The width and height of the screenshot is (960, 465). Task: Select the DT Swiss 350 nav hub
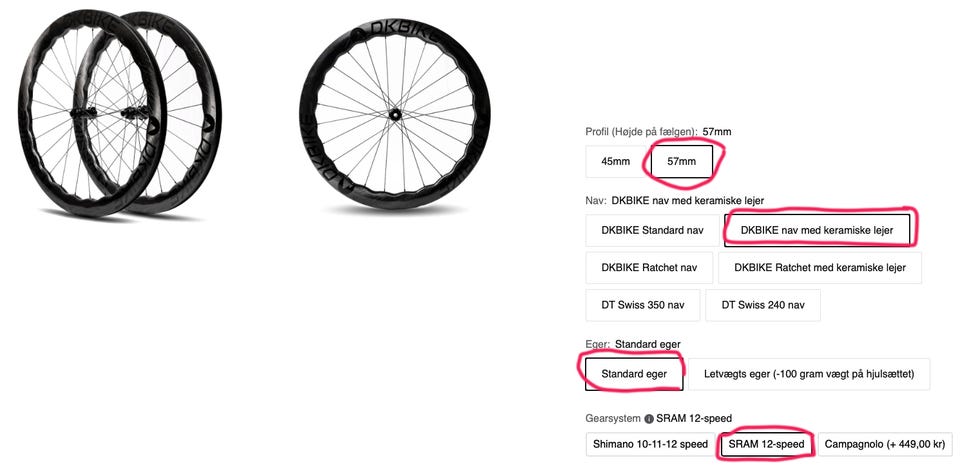coord(641,306)
